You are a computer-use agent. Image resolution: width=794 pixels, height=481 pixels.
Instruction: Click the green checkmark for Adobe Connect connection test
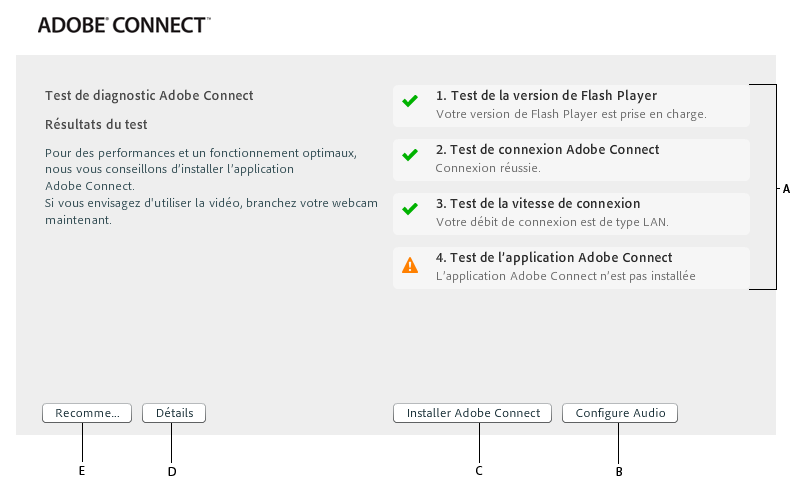coord(410,155)
